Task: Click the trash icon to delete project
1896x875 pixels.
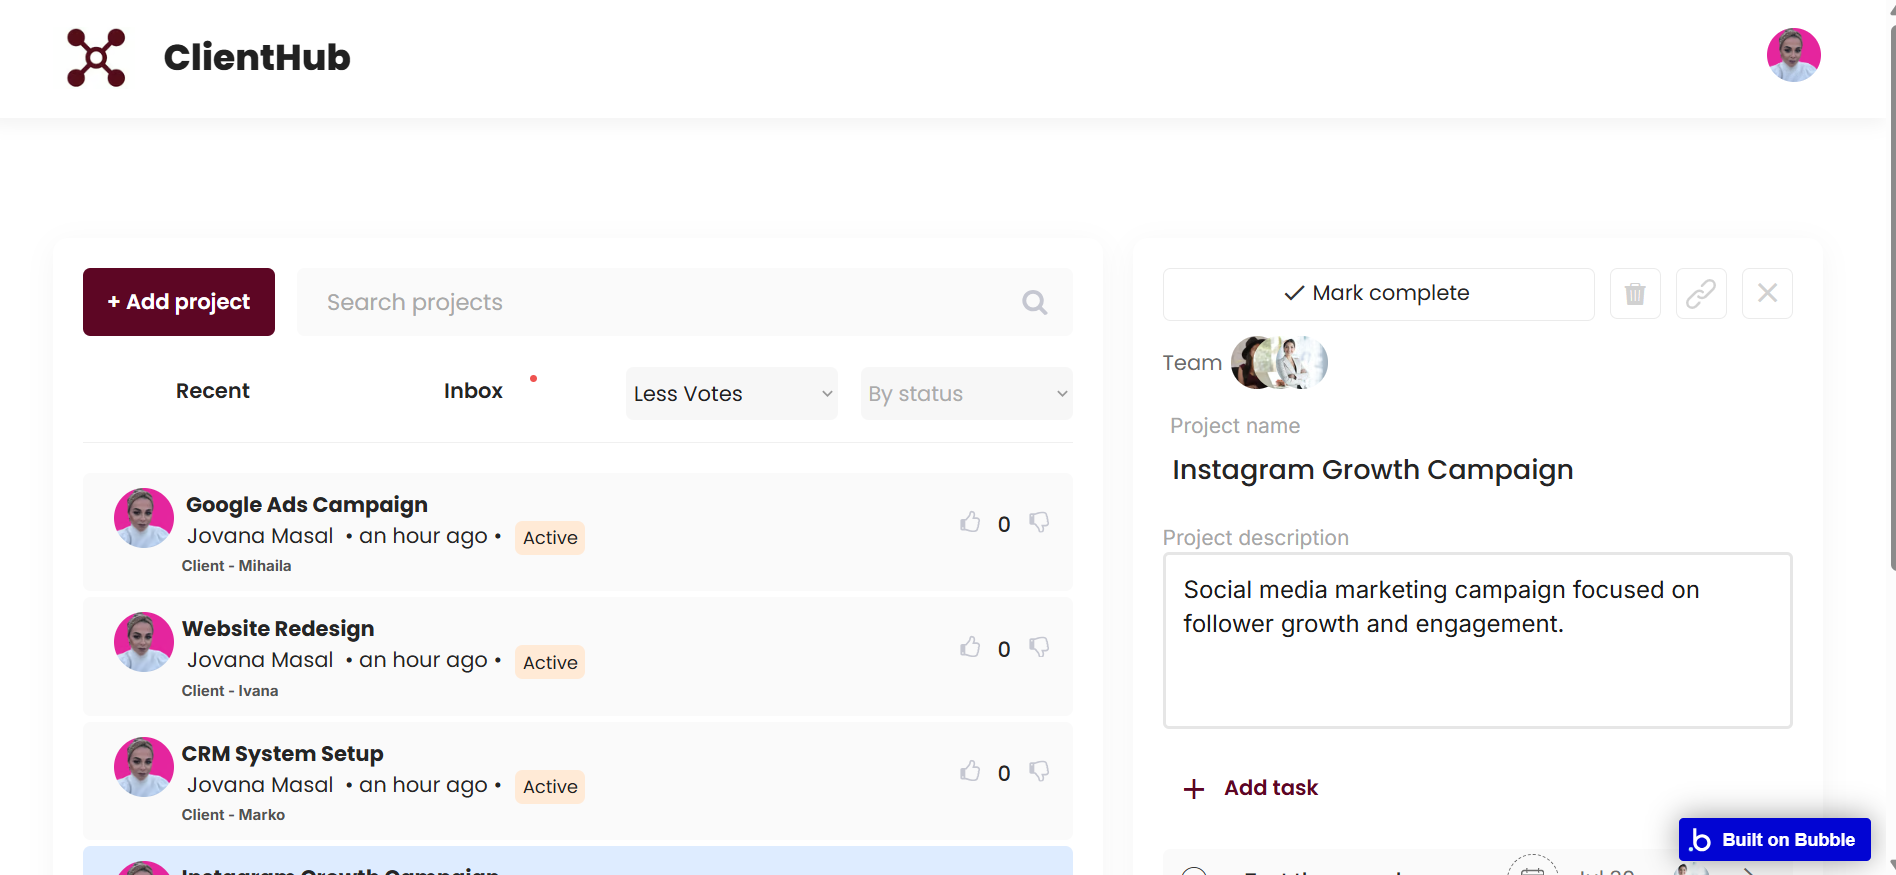Action: click(x=1635, y=293)
